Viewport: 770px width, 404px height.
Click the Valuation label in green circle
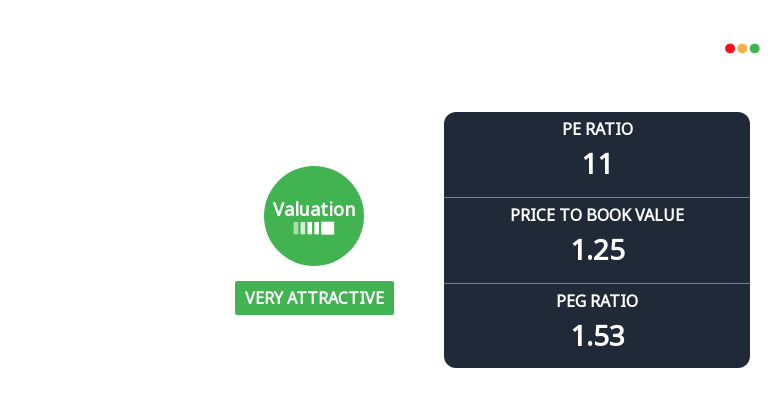pyautogui.click(x=314, y=209)
